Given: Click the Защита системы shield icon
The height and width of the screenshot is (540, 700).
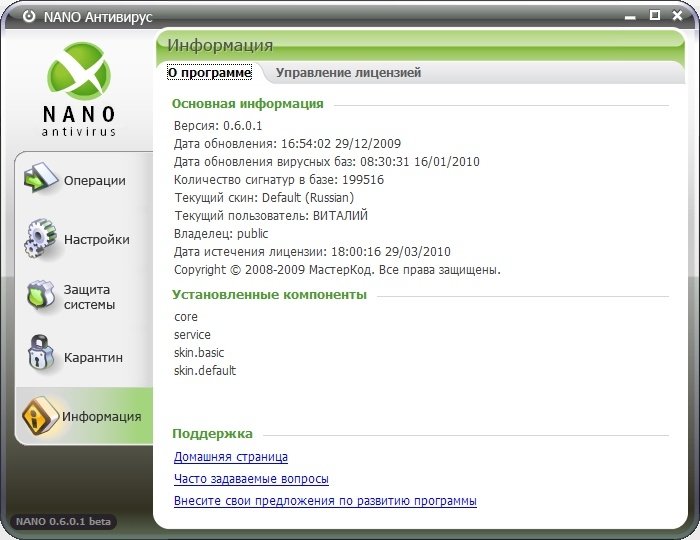Looking at the screenshot, I should 41,295.
